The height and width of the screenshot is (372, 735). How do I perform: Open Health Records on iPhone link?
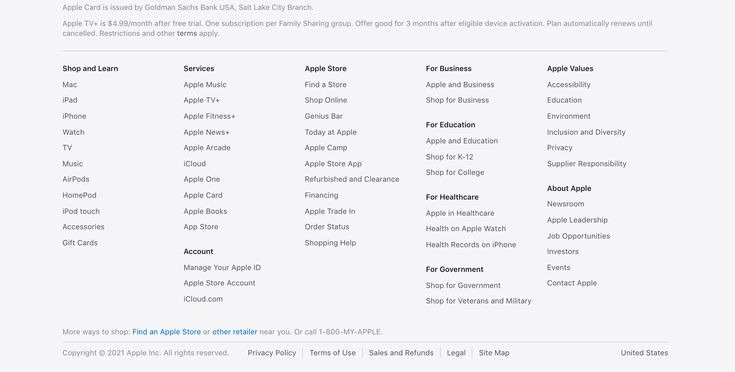tap(471, 245)
